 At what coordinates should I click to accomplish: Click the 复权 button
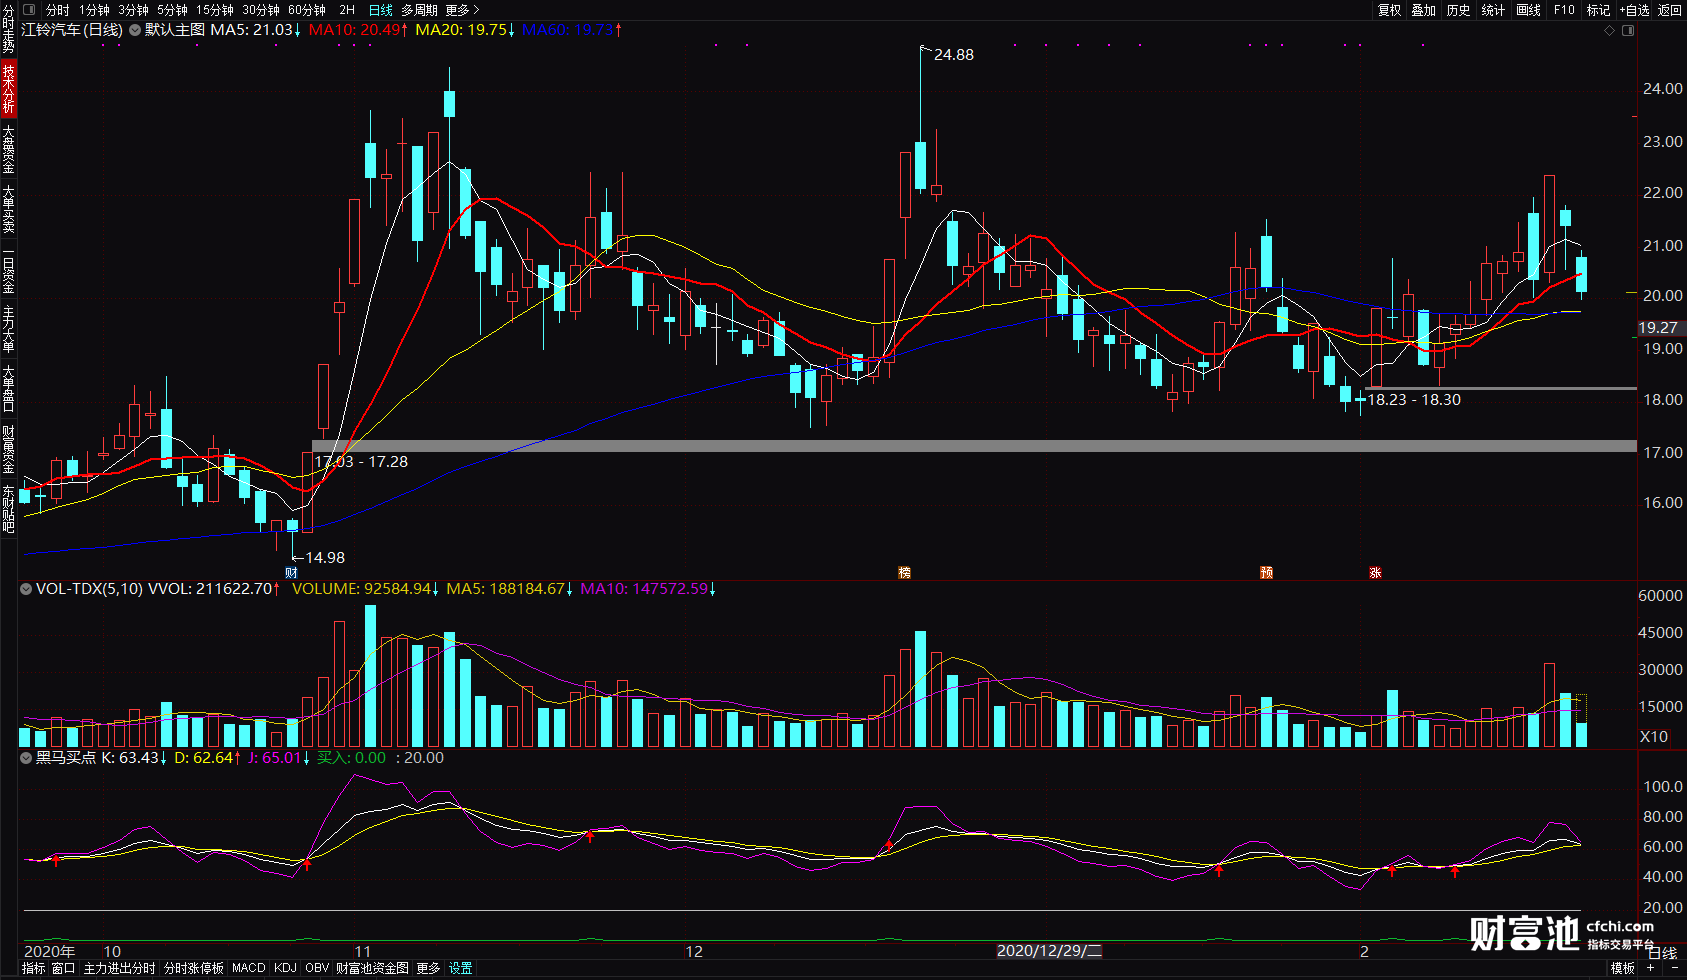1390,10
